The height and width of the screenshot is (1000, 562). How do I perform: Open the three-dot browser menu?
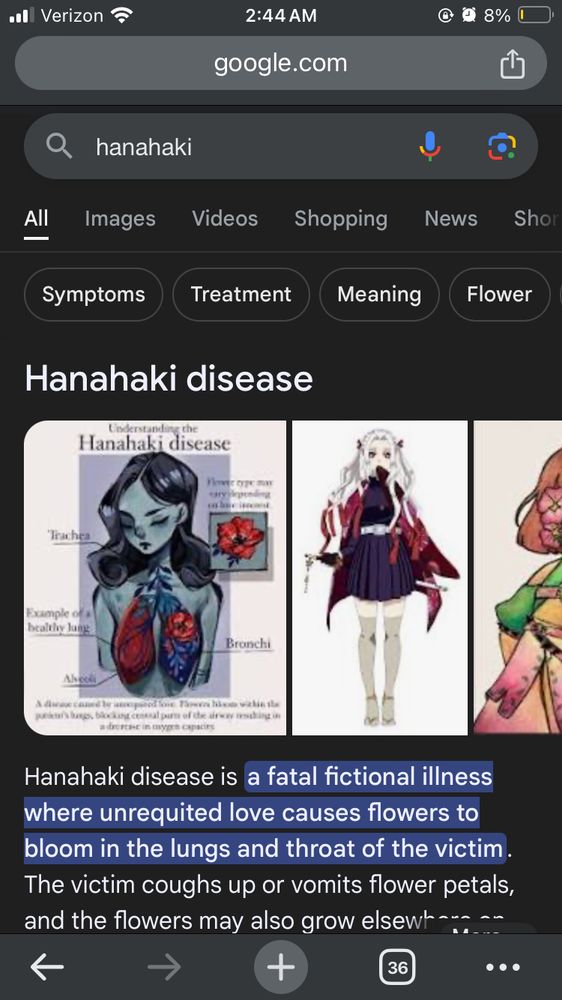[503, 967]
